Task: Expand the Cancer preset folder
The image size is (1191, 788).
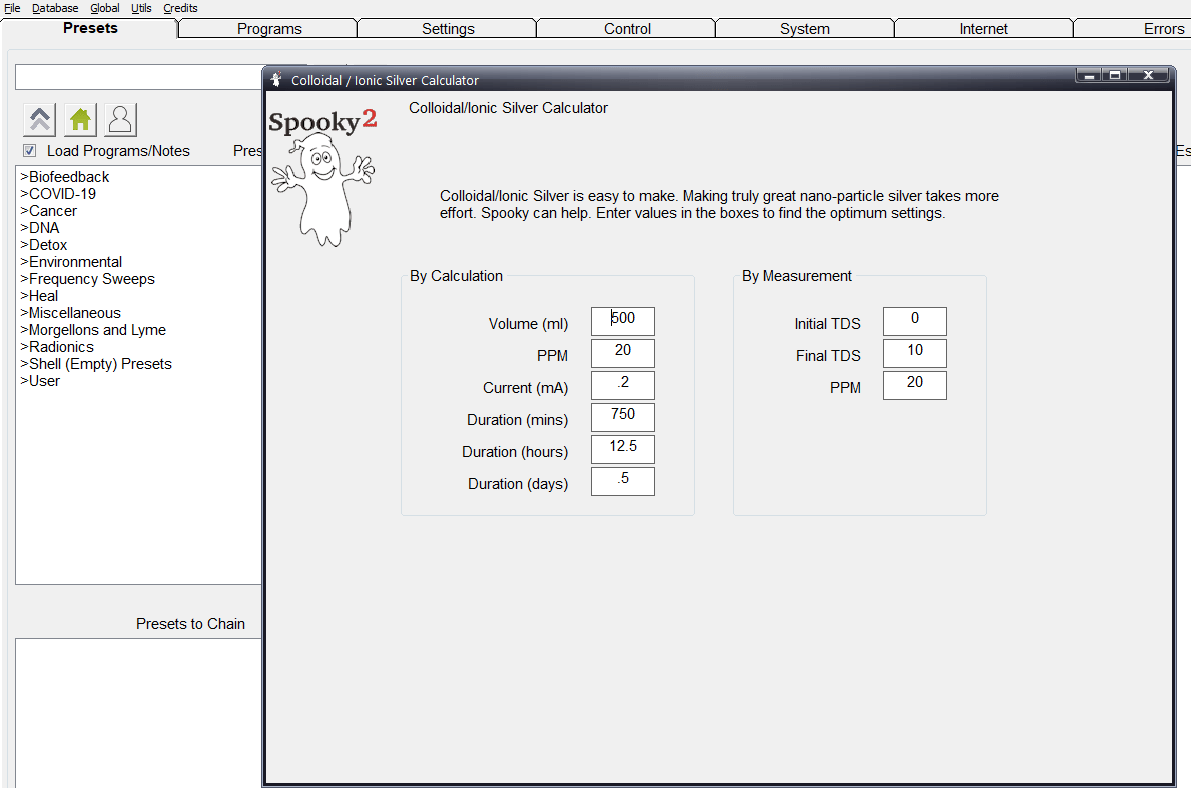Action: (x=49, y=210)
